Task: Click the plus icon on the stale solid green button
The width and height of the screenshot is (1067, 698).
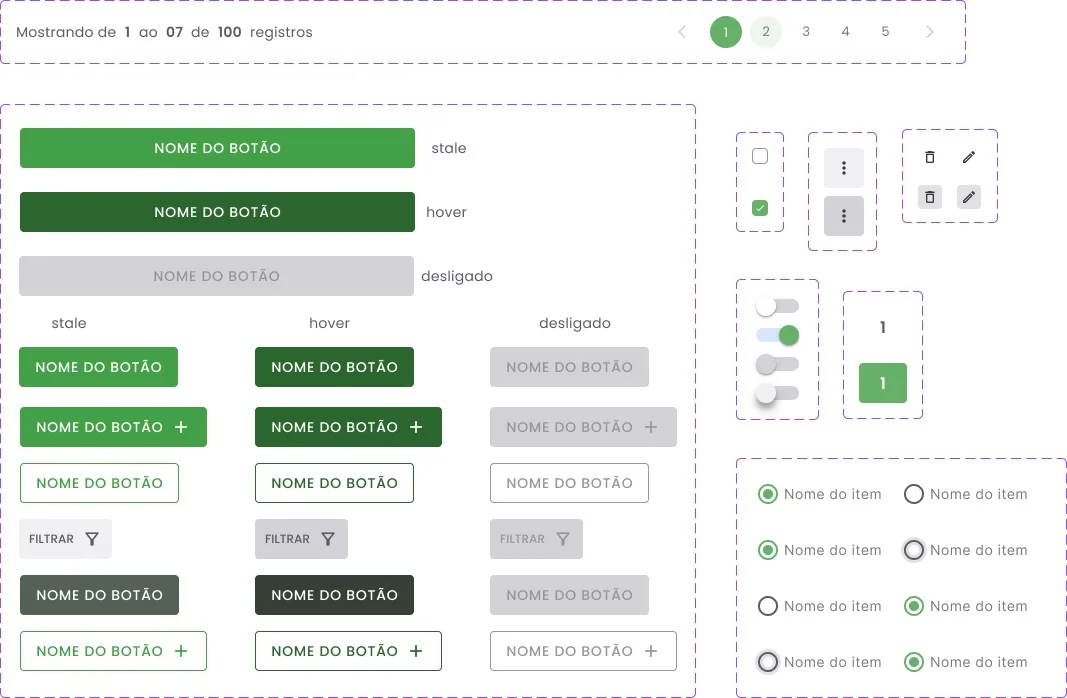Action: (x=181, y=427)
